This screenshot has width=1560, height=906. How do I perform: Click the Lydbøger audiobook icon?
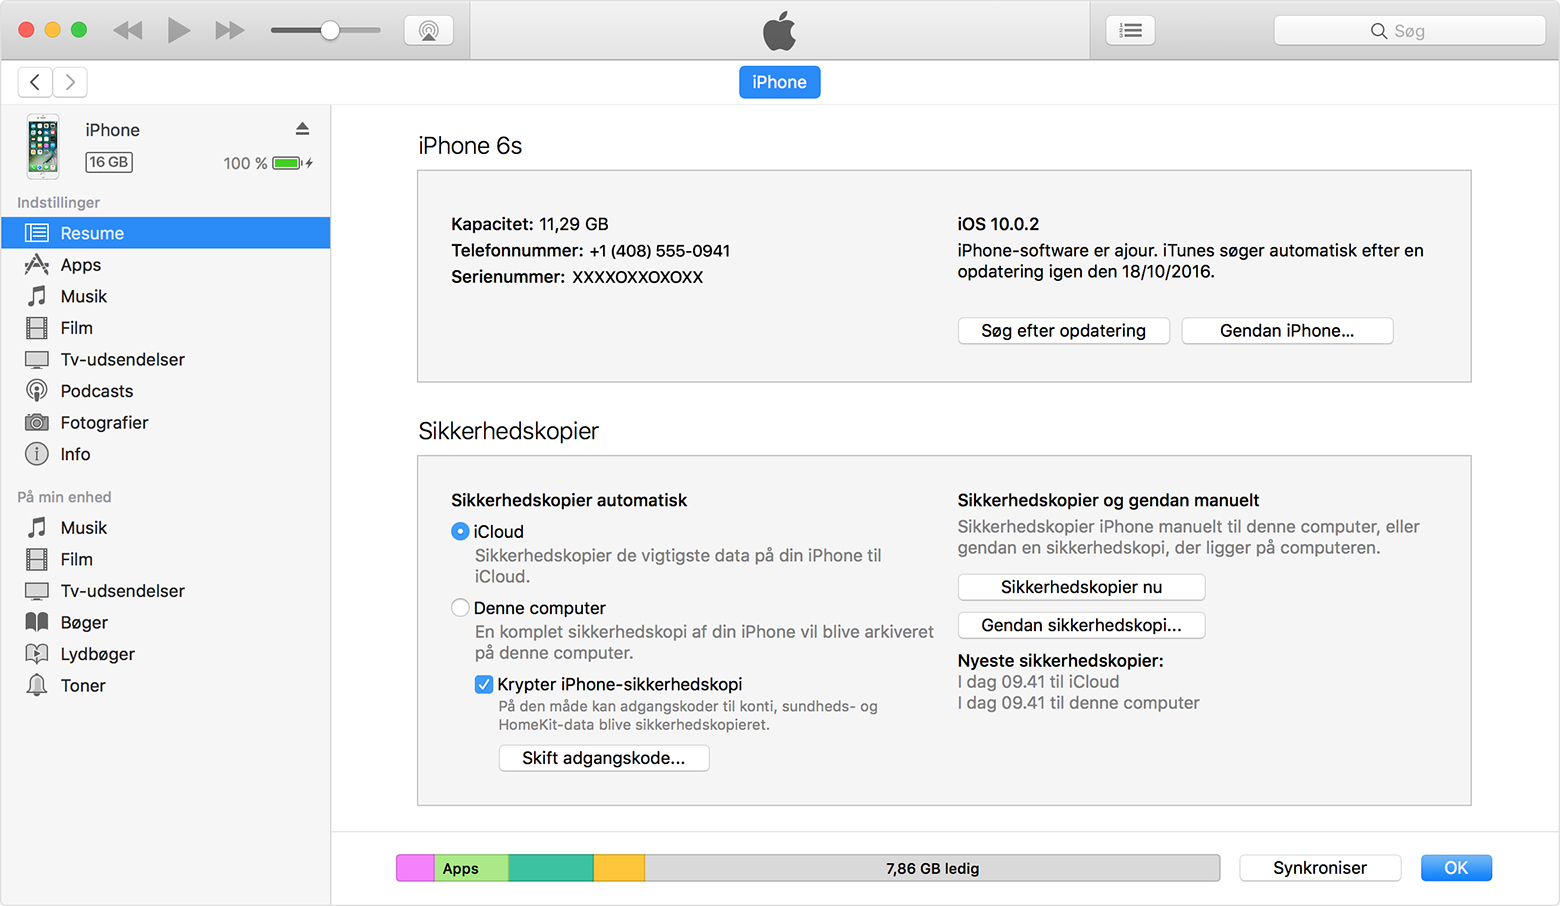click(37, 654)
